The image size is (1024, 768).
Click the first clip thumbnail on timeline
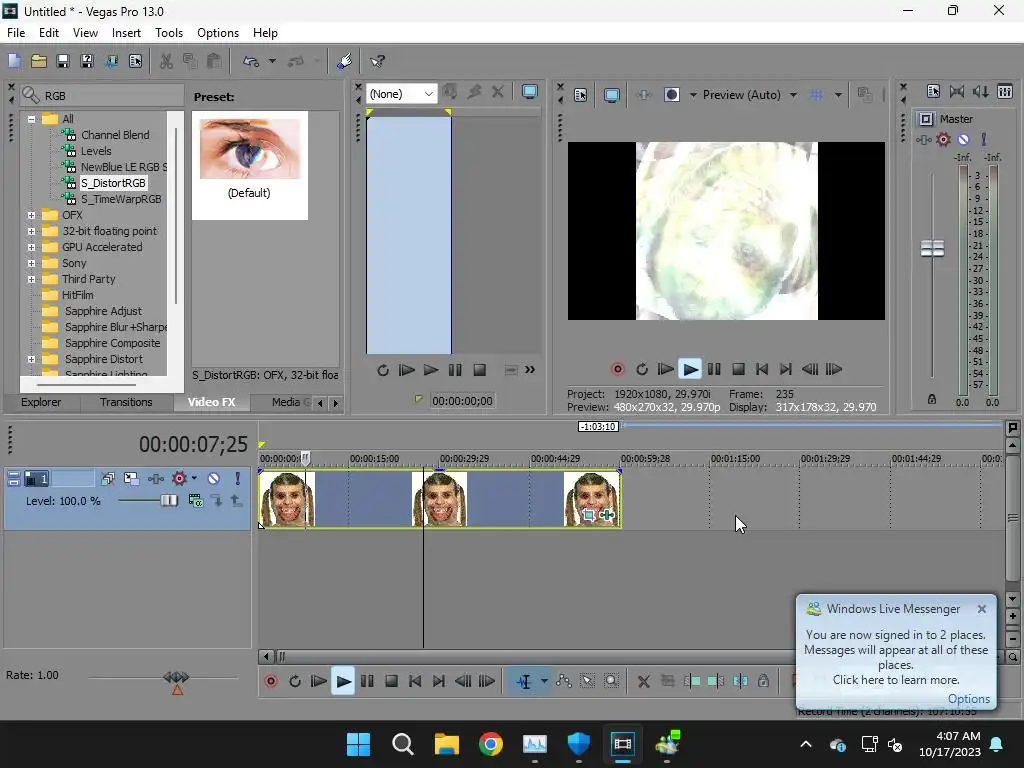click(x=287, y=500)
